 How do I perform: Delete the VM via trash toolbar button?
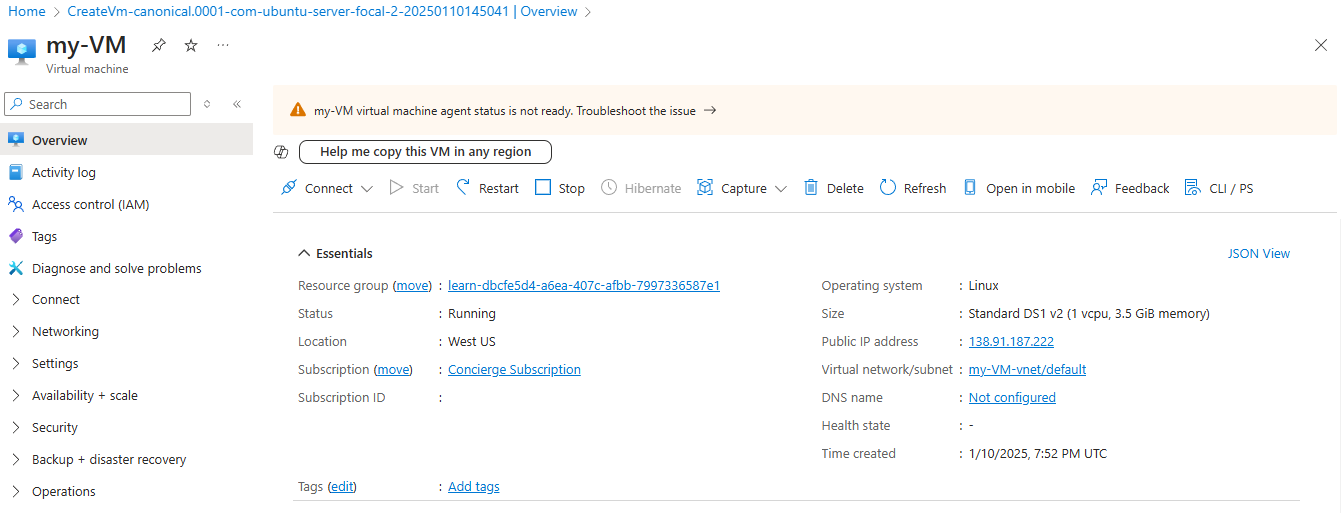tap(833, 188)
